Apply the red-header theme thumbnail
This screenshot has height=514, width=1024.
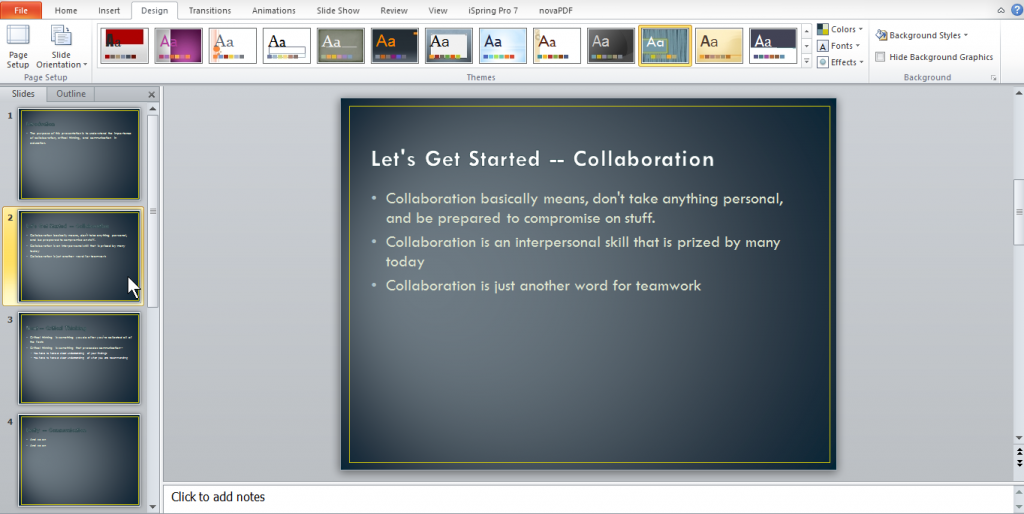point(124,46)
